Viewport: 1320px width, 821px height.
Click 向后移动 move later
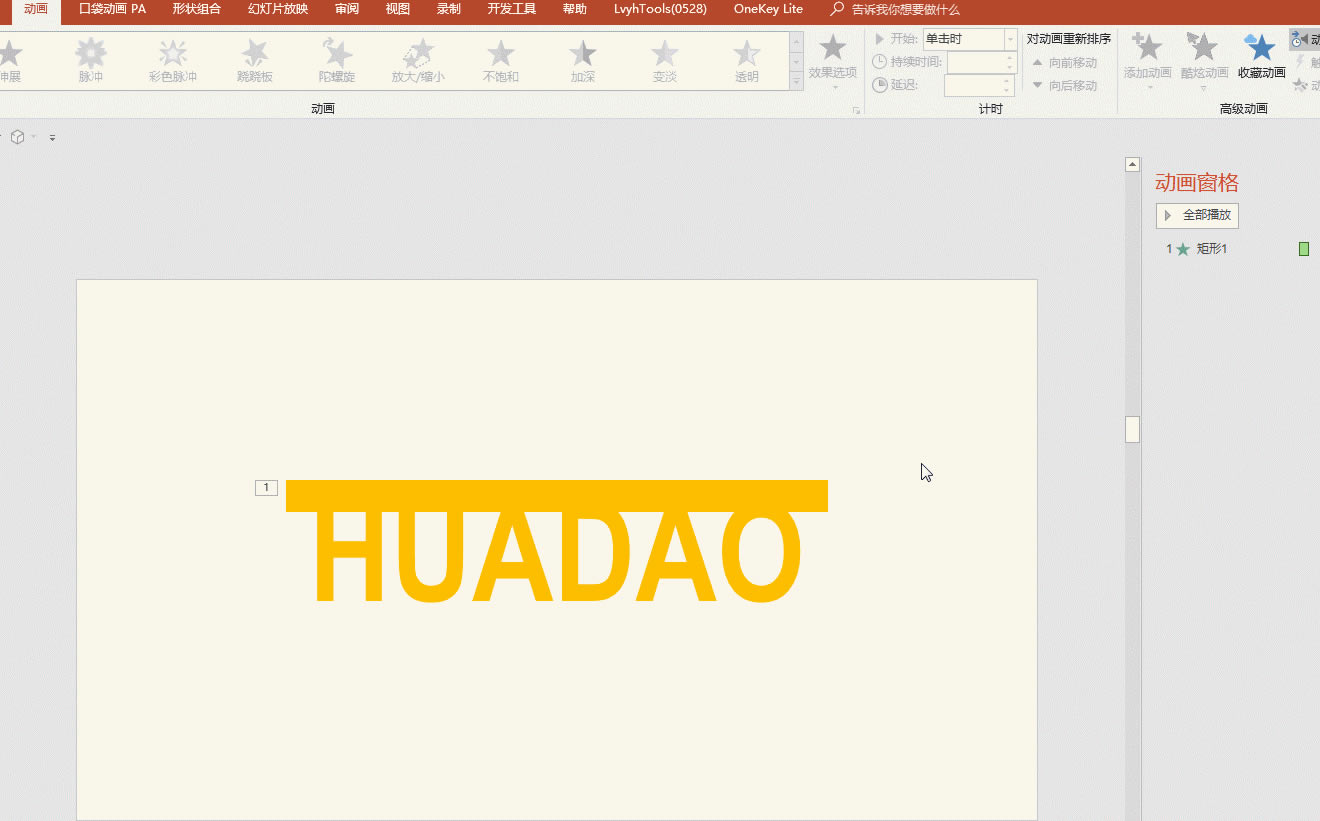tap(1065, 86)
